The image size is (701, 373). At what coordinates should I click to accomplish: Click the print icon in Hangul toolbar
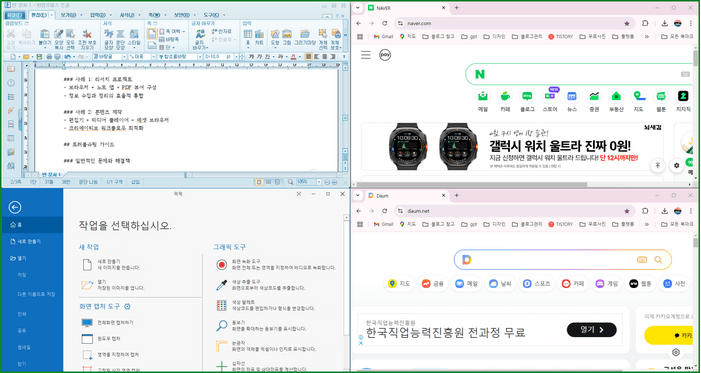tap(50, 57)
